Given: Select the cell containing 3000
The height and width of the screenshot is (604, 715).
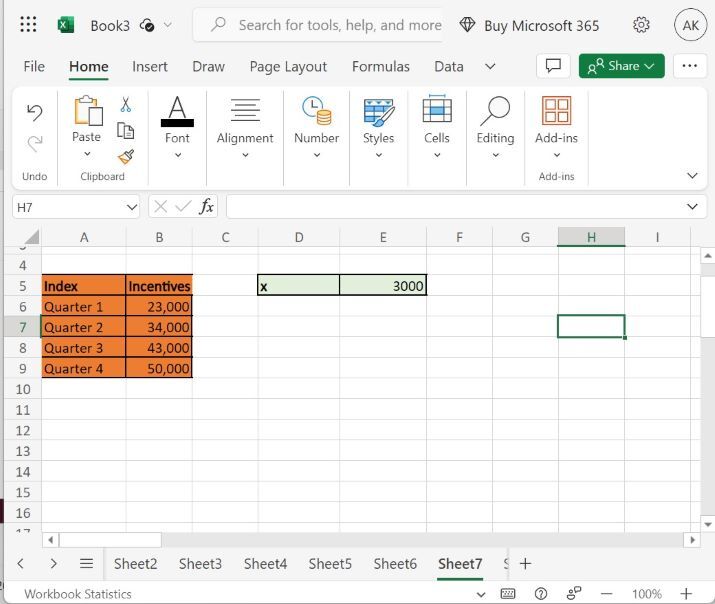Looking at the screenshot, I should pyautogui.click(x=383, y=285).
